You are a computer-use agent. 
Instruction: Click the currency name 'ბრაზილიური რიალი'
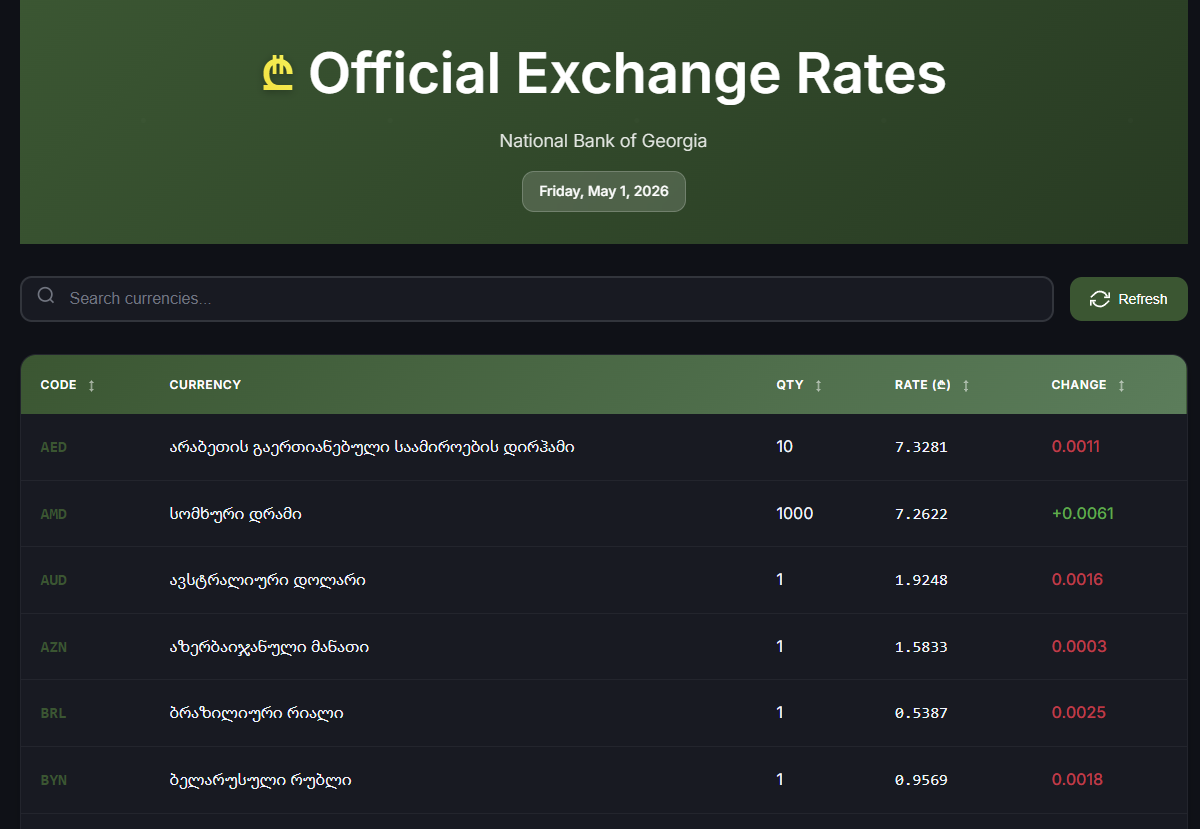[257, 713]
